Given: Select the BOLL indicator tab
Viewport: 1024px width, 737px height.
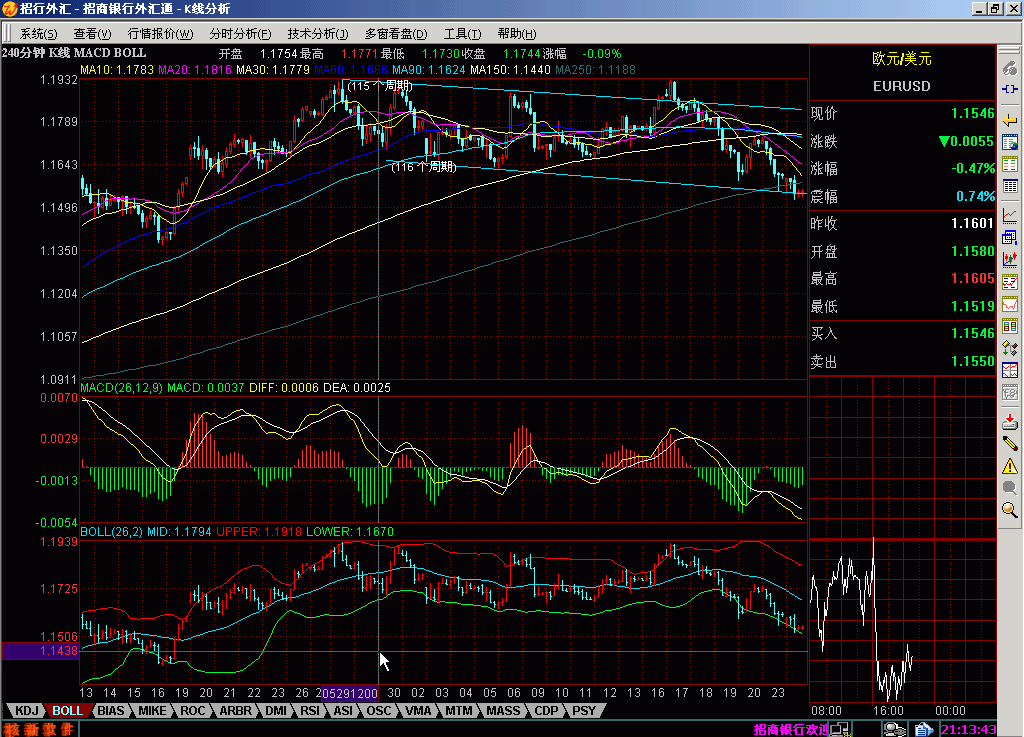Looking at the screenshot, I should click(67, 711).
